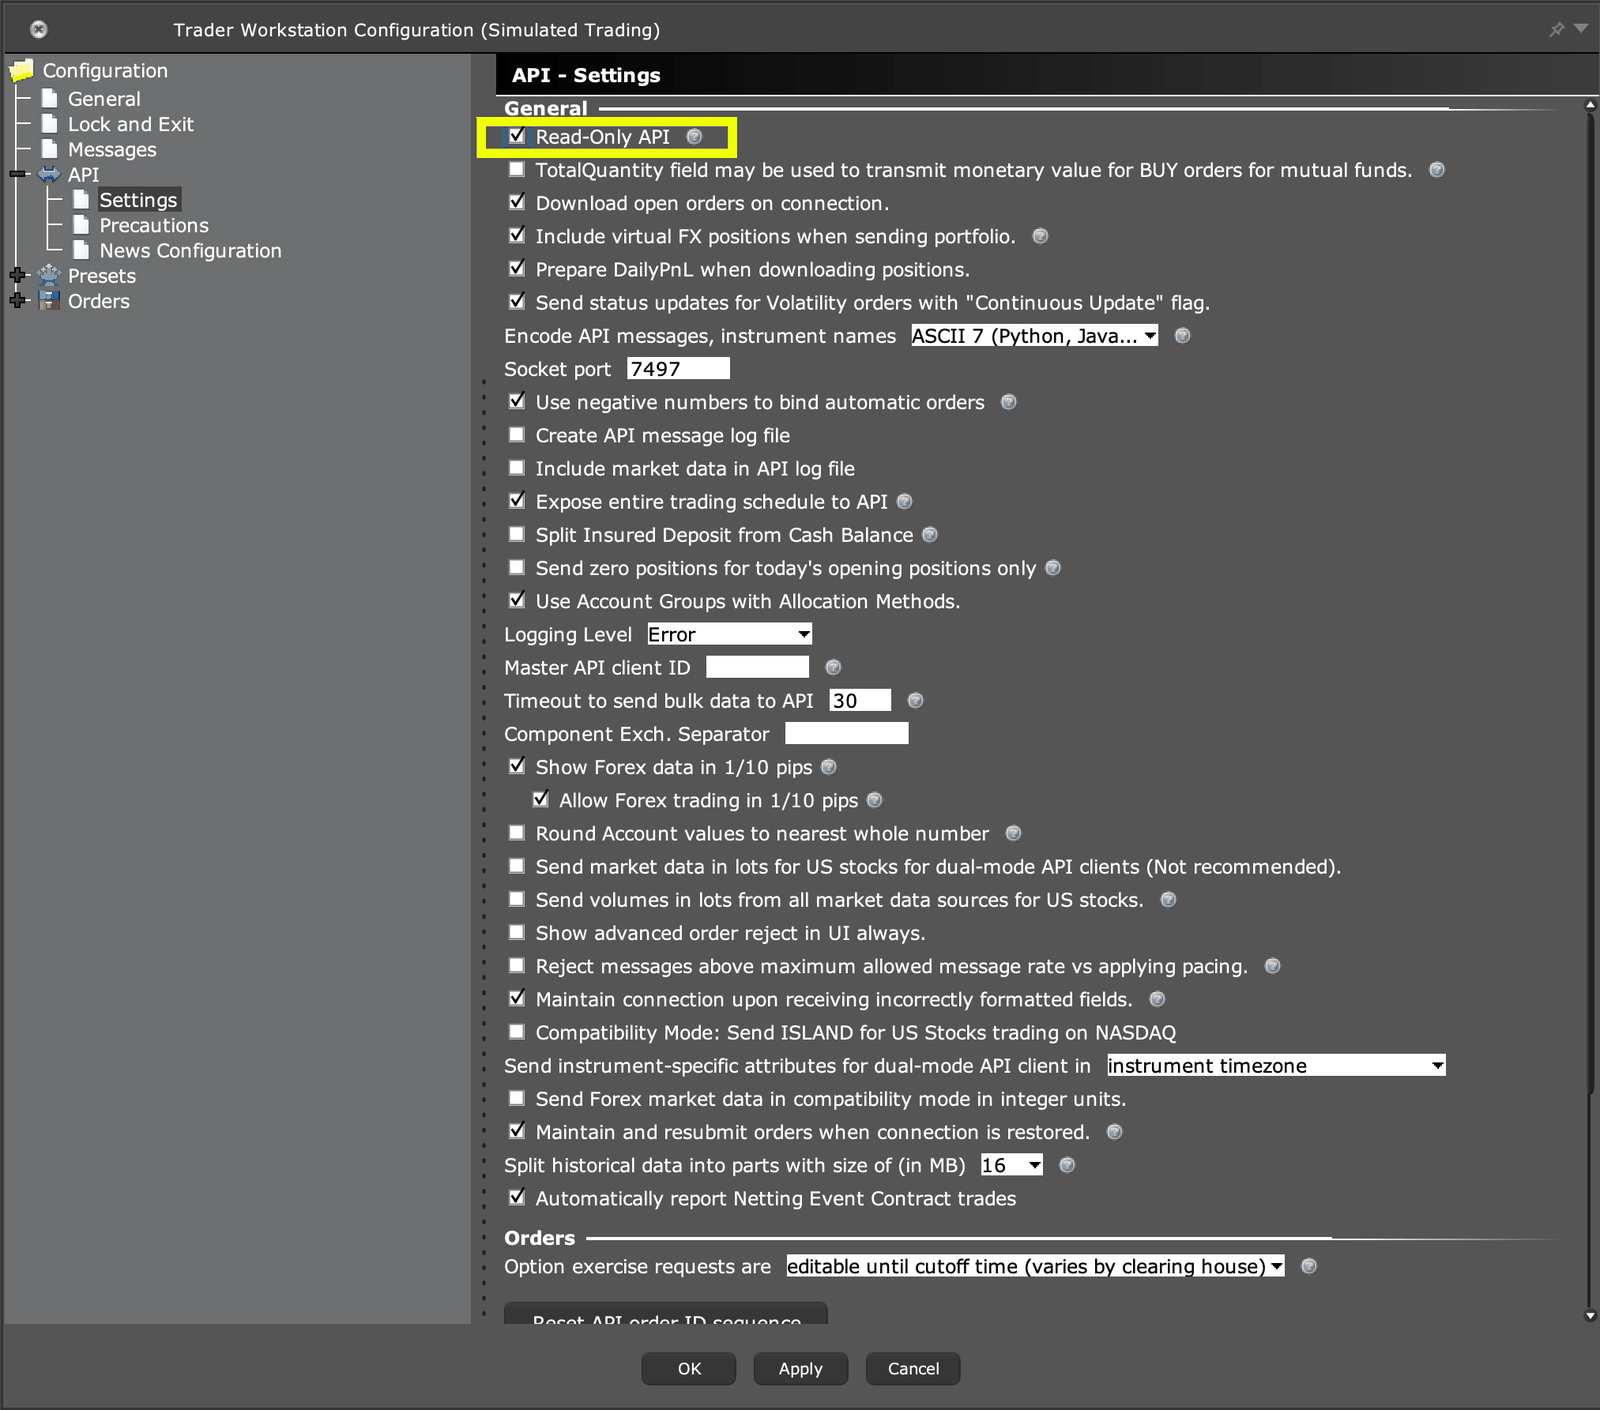This screenshot has height=1410, width=1600.
Task: Click the scrollbar down arrow
Action: (1590, 1316)
